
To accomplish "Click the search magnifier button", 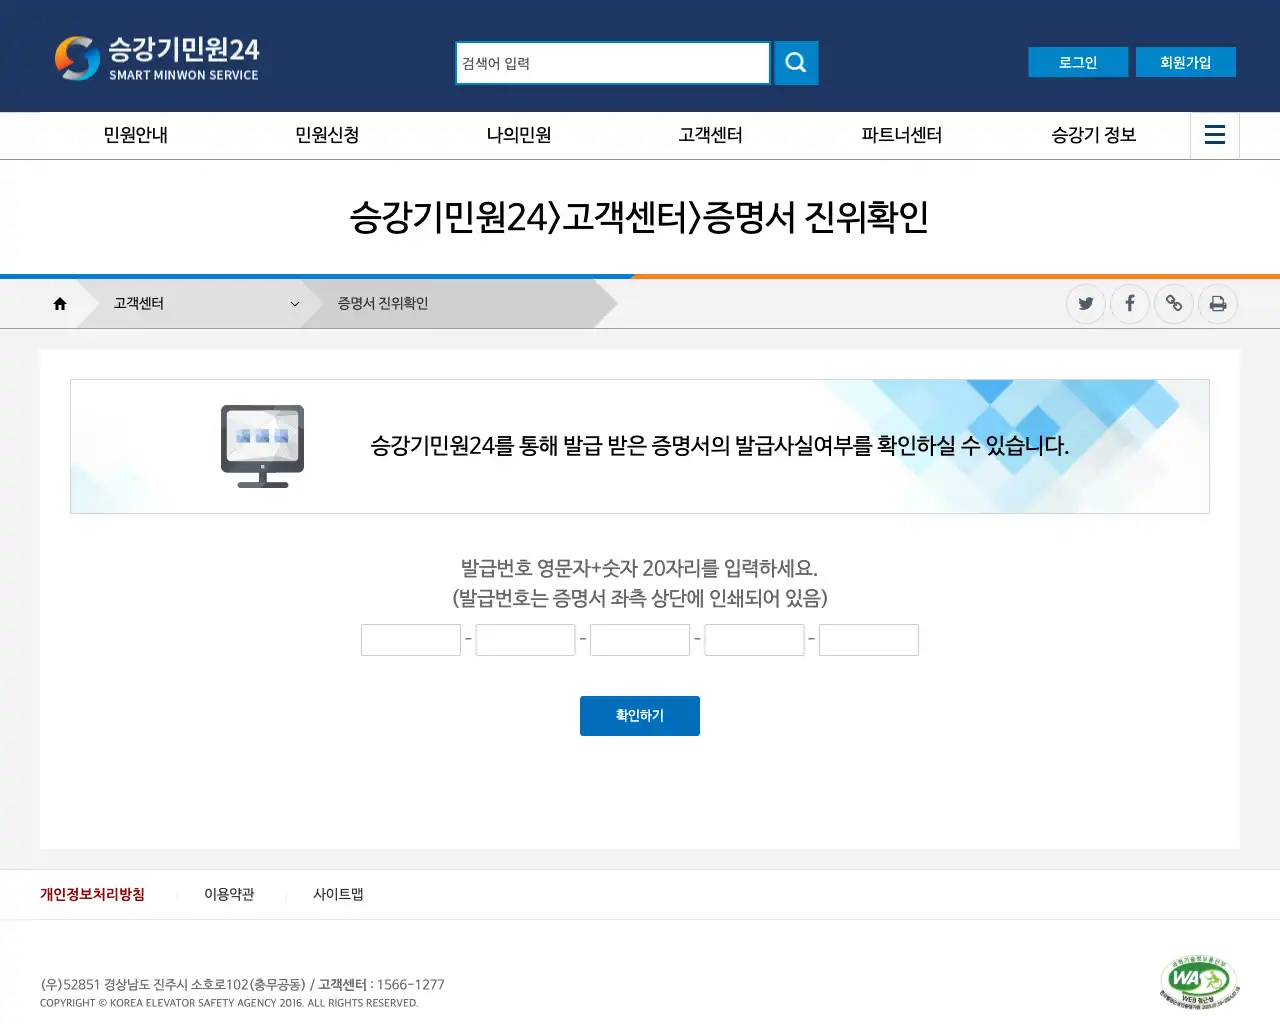I will point(796,63).
